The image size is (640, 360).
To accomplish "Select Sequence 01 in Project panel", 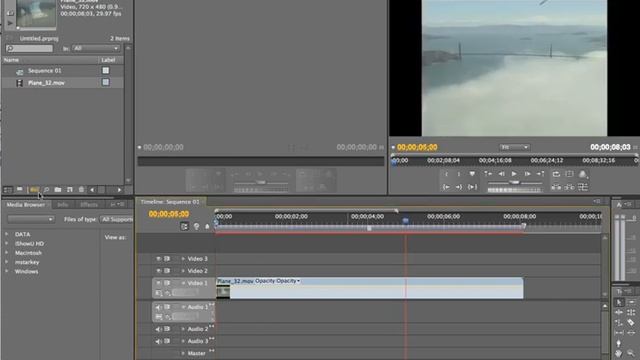I will click(x=44, y=71).
